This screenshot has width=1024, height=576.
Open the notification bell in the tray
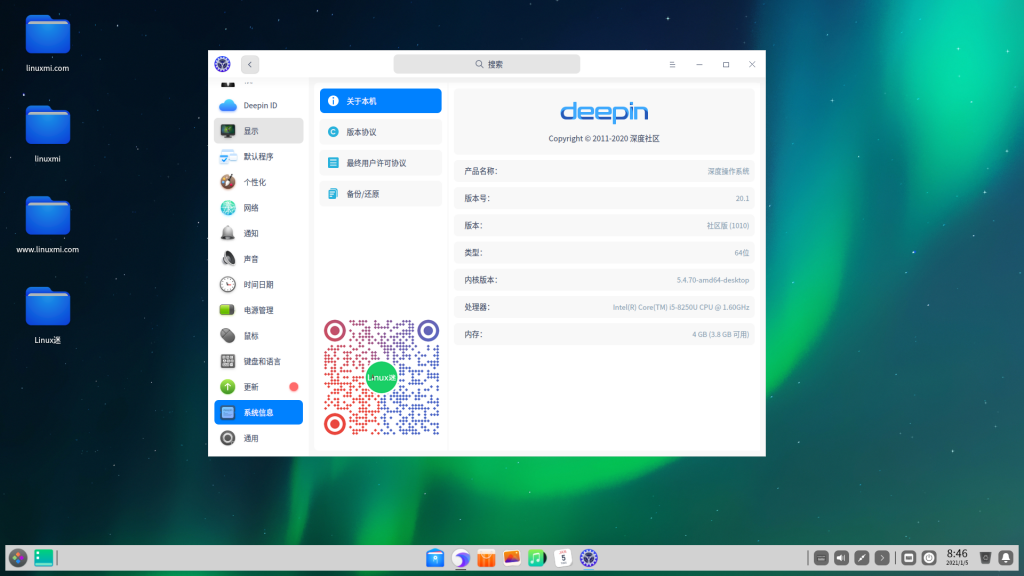point(1006,558)
